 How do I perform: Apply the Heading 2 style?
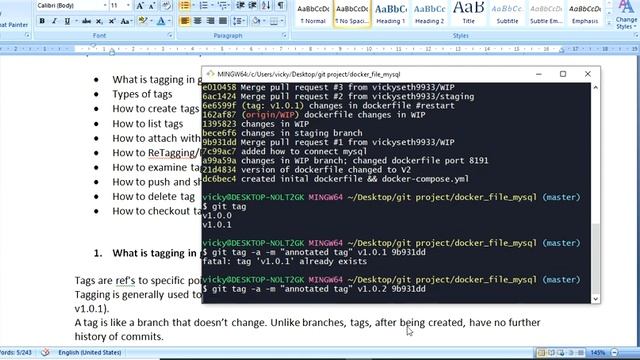click(x=429, y=13)
